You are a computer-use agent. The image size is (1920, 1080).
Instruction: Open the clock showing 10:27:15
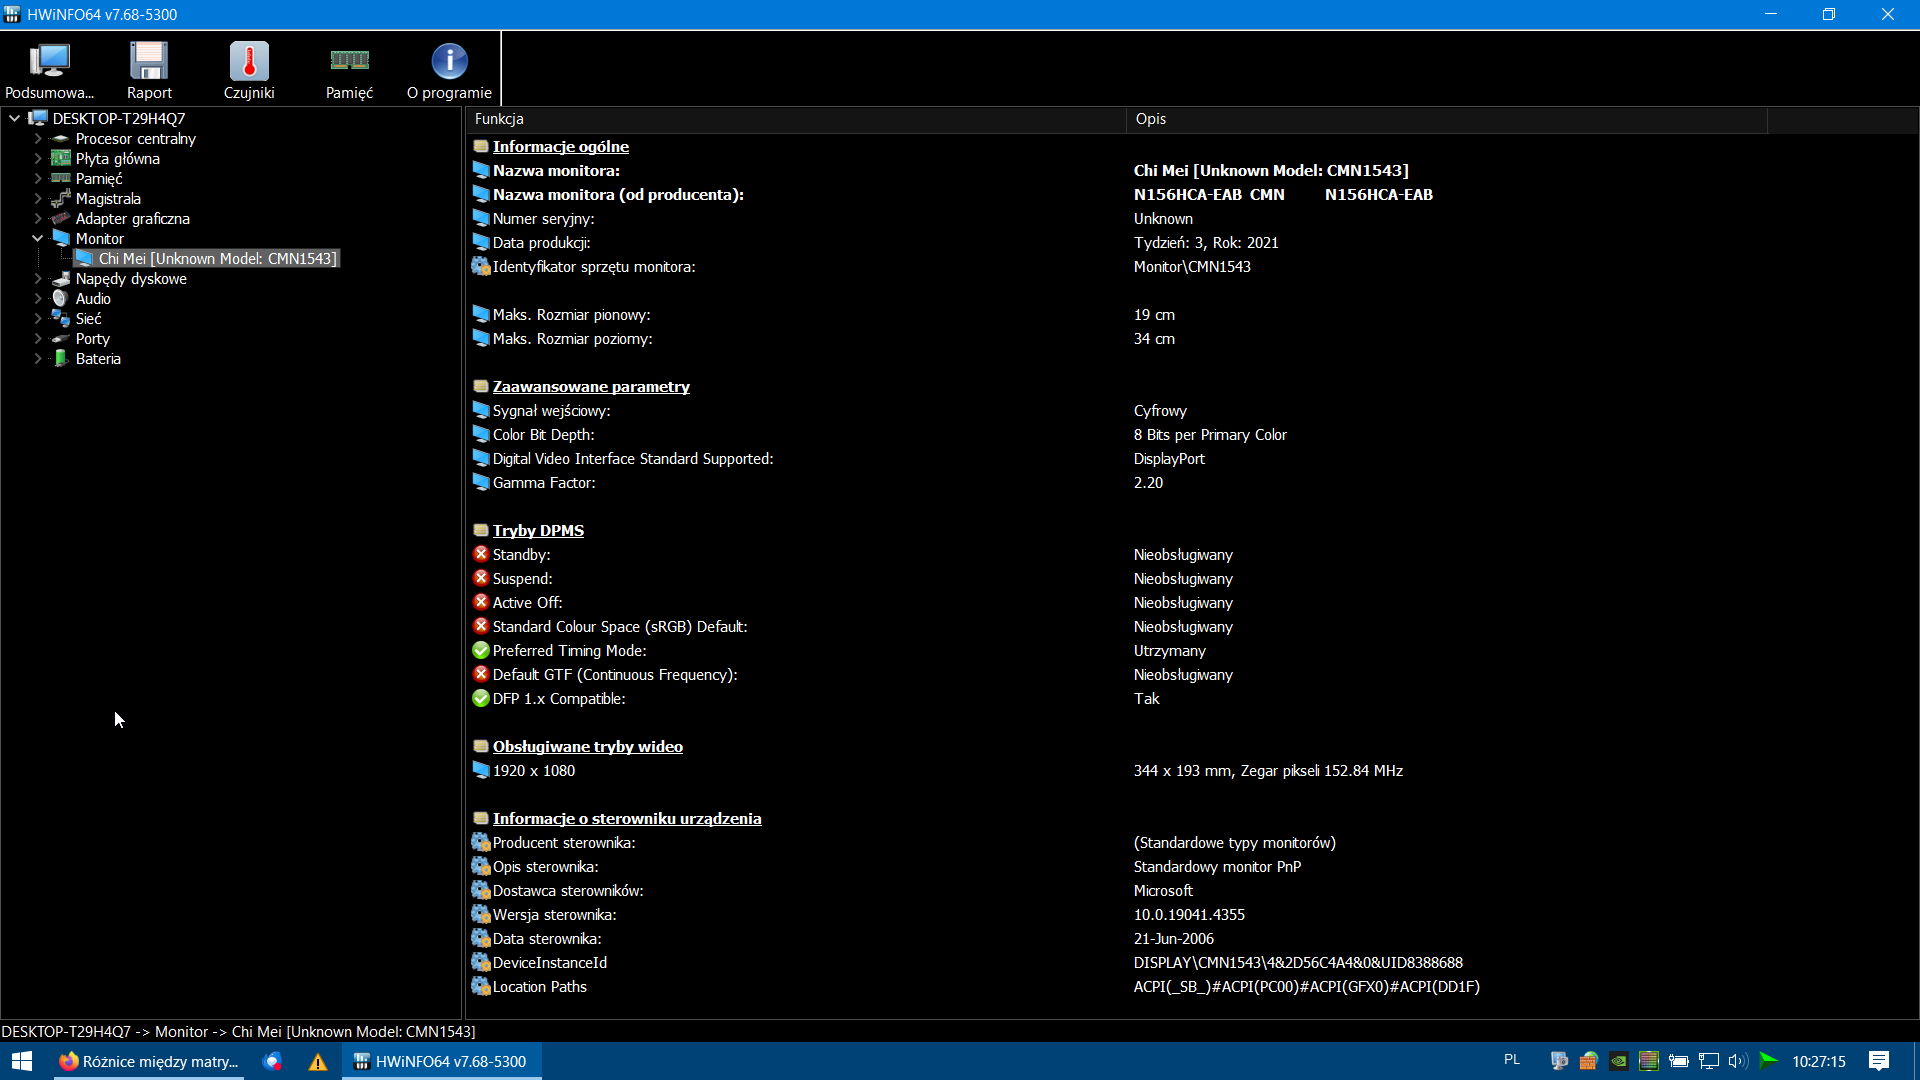1819,1061
